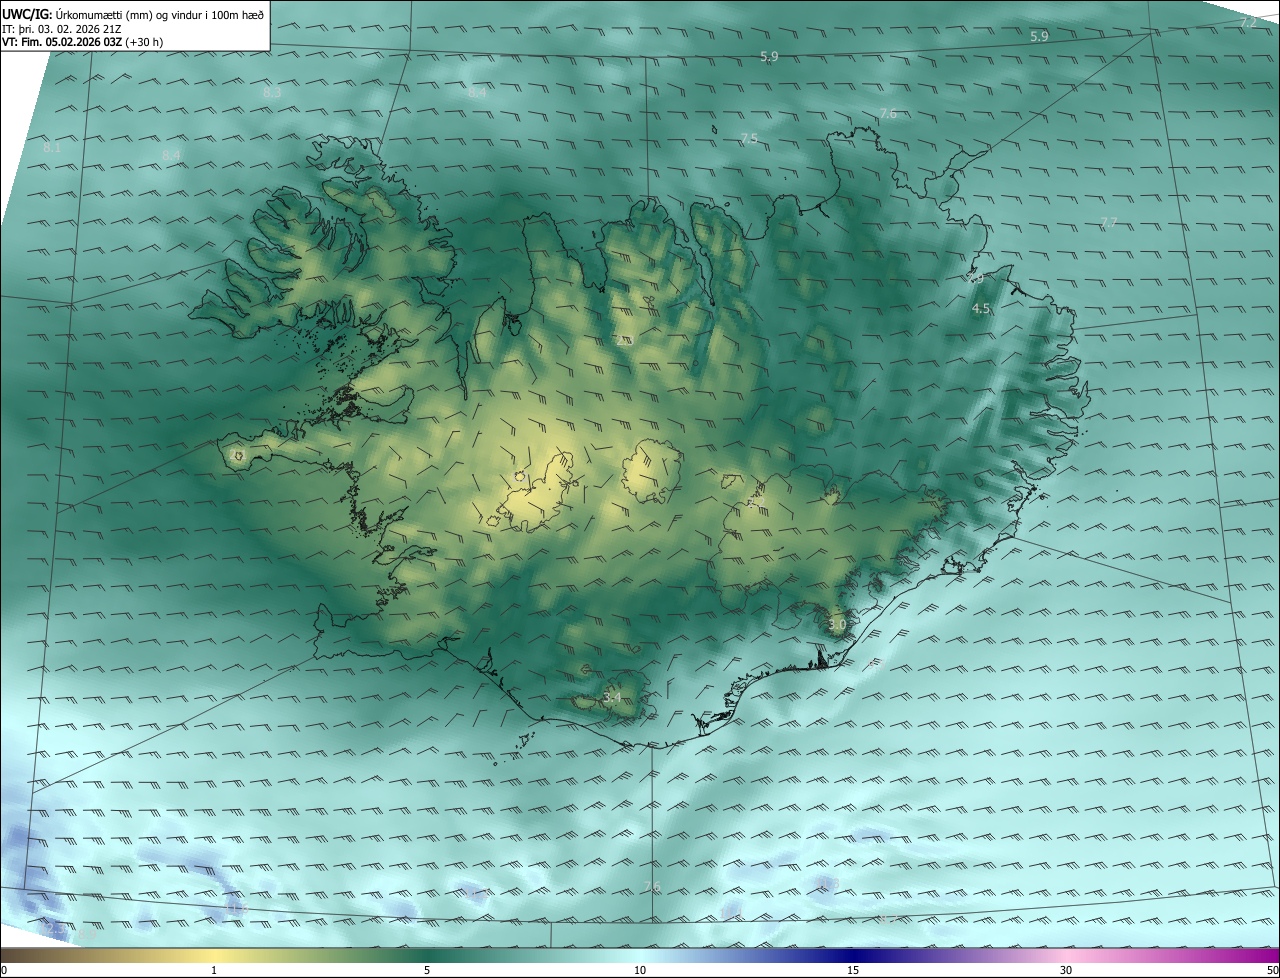1280x978 pixels.
Task: Click the color scale tick label 5
Action: (427, 970)
